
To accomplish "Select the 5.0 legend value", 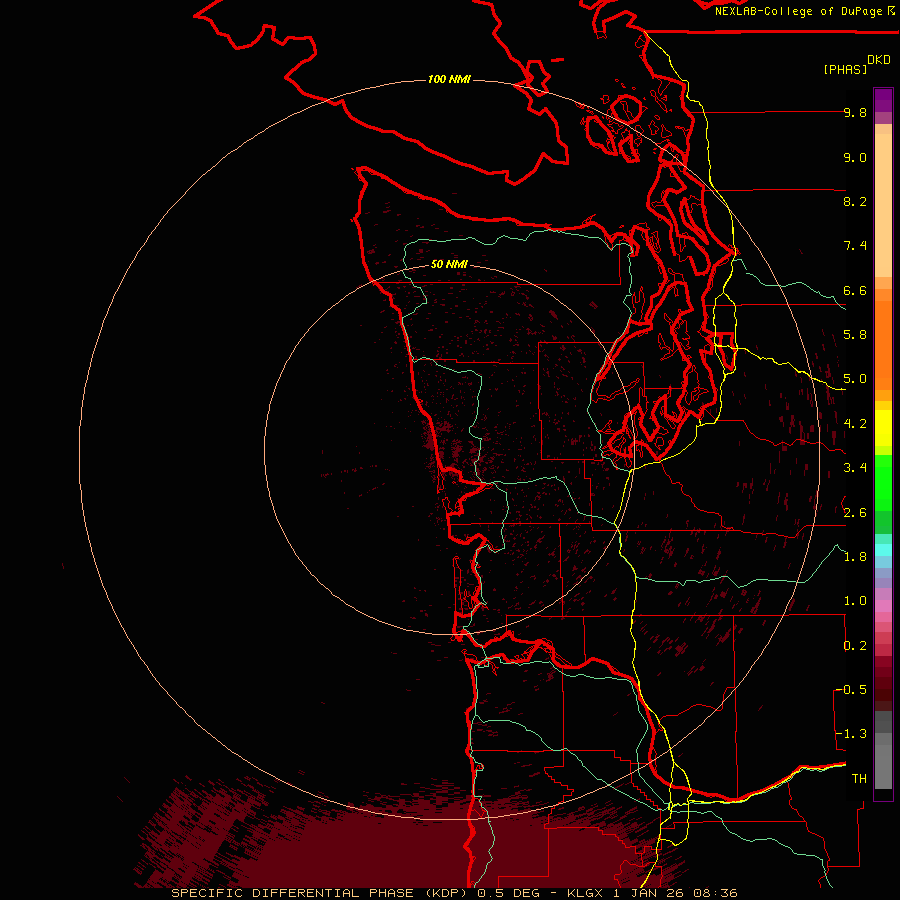I will (x=855, y=379).
